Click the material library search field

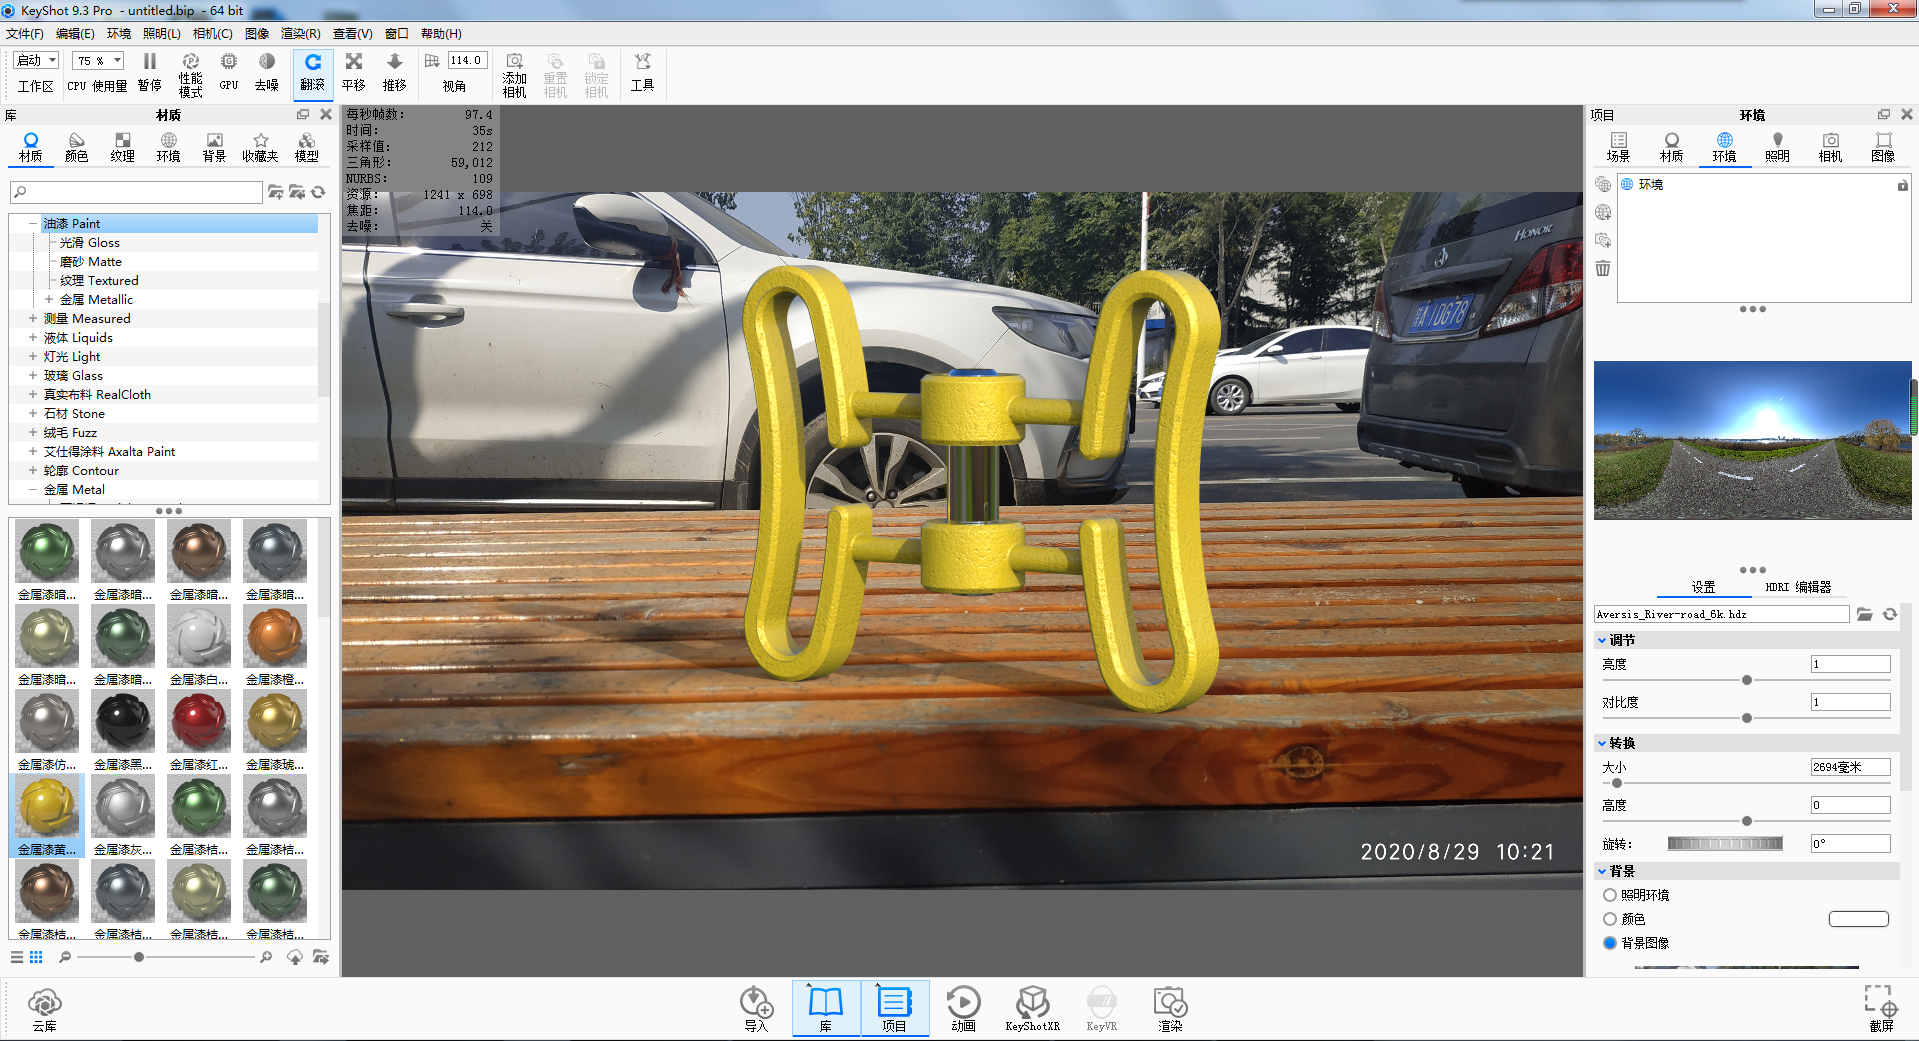coord(136,192)
